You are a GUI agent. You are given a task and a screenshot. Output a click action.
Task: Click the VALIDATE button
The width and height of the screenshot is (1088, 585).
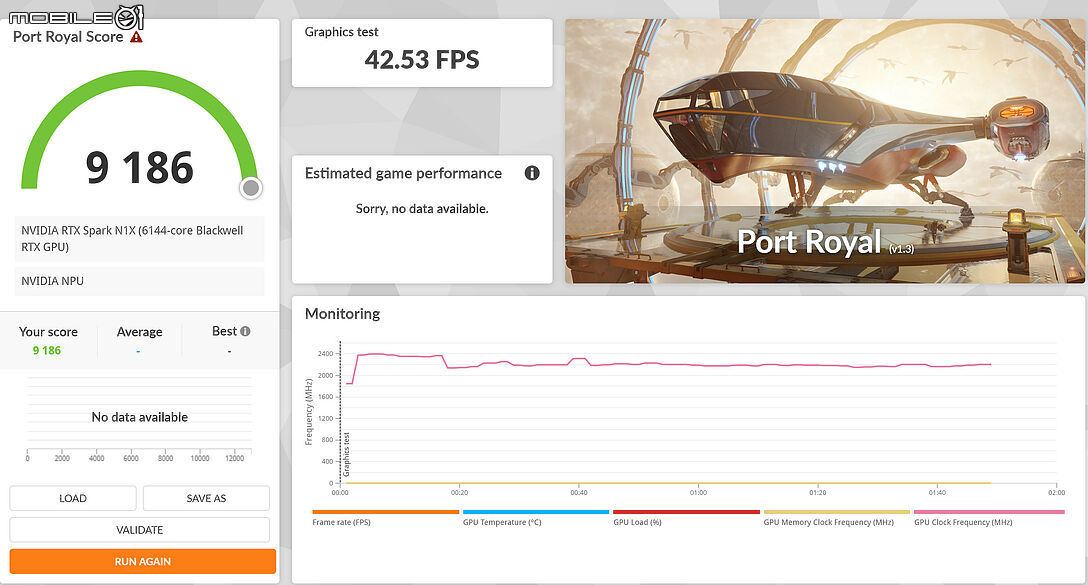[139, 529]
